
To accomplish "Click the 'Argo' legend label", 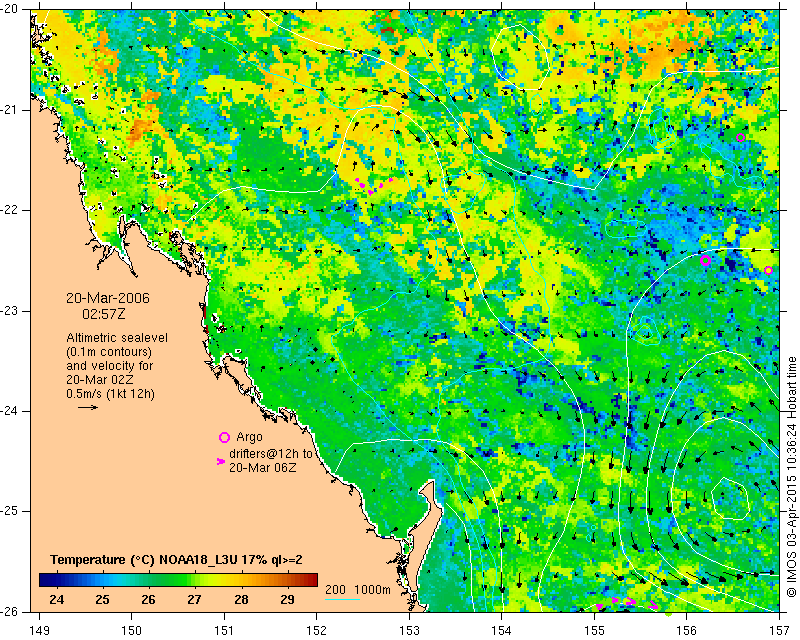I will coord(249,437).
